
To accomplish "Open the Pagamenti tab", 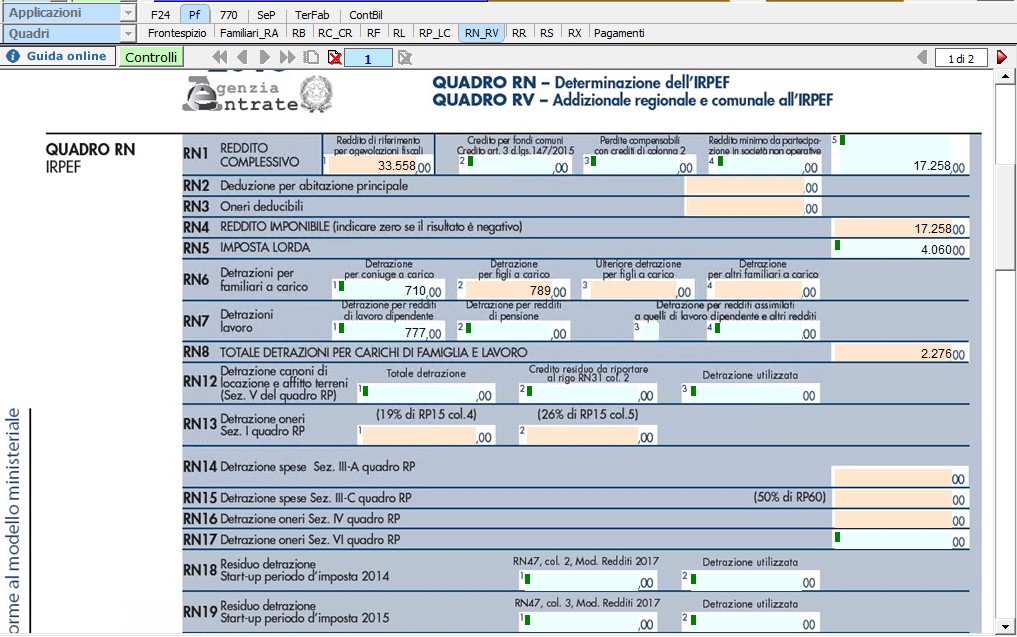I will (x=619, y=33).
